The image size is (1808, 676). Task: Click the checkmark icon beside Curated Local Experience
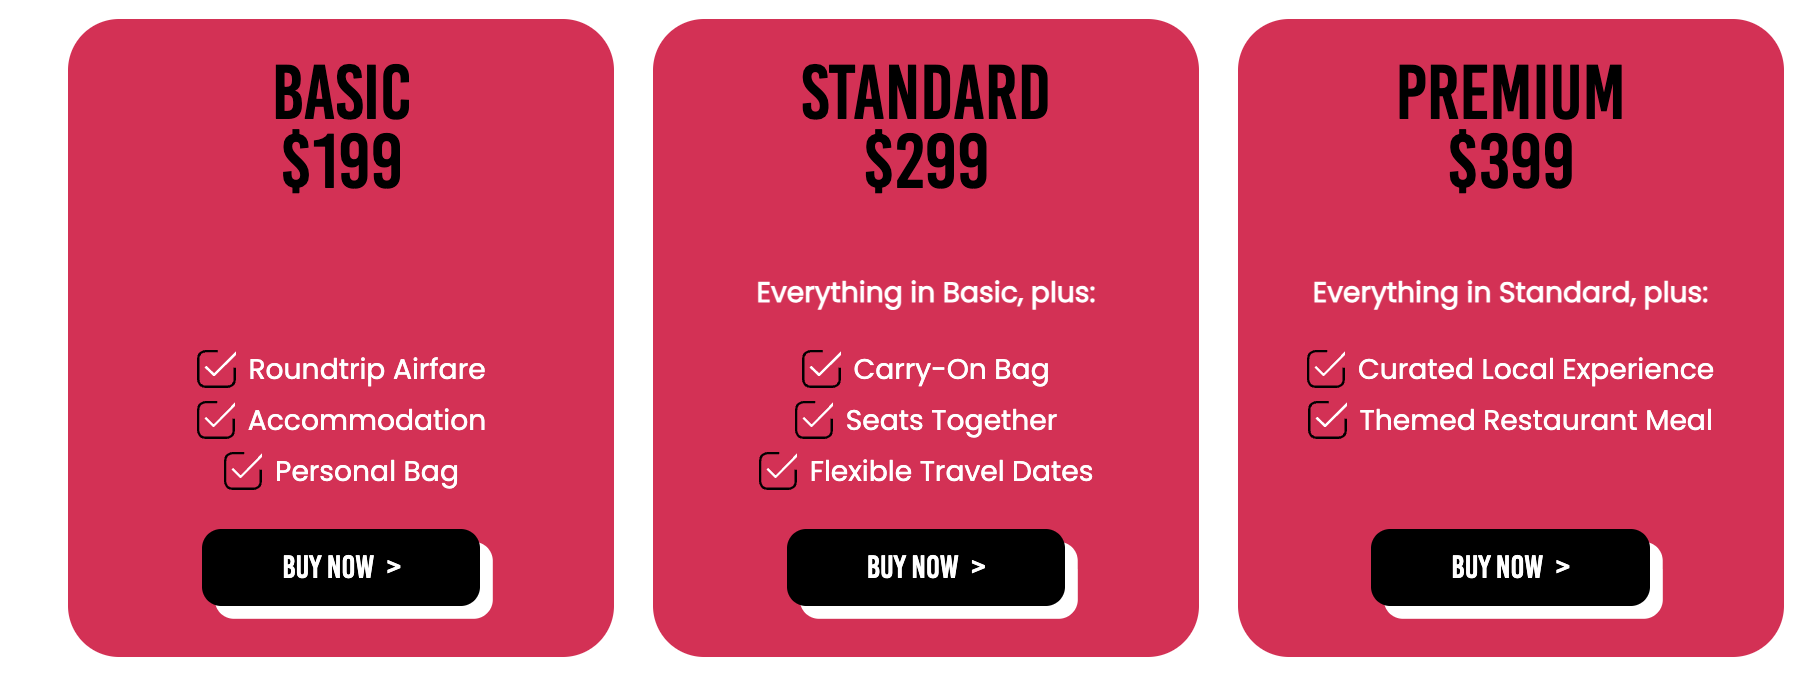[x=1327, y=369]
